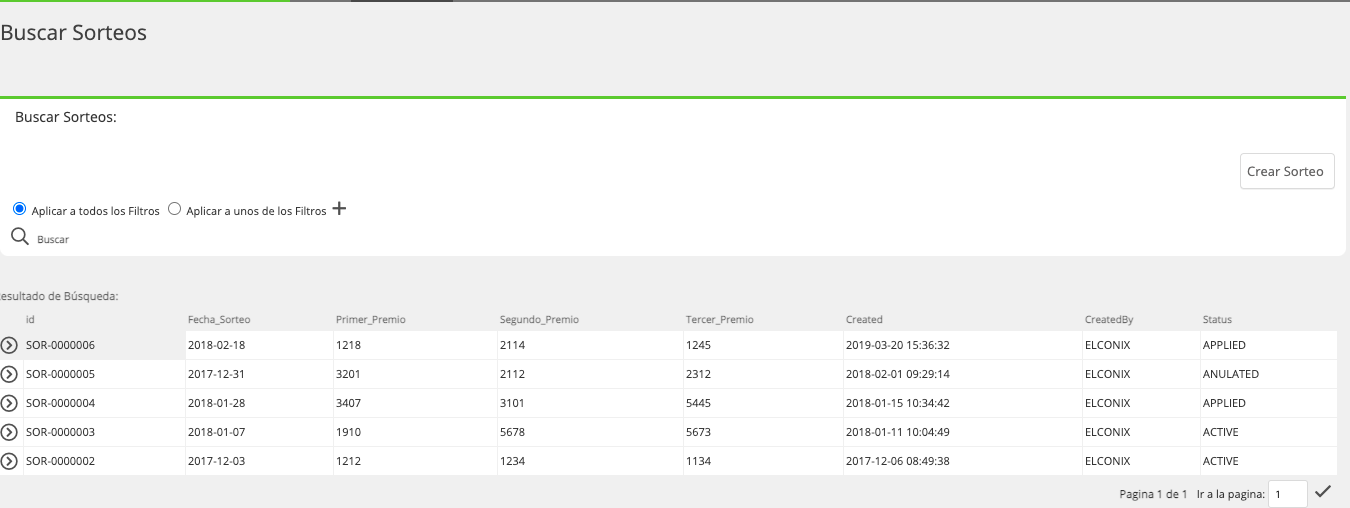This screenshot has height=508, width=1350.
Task: Click Tercer_Premio value 5445
Action: pos(698,403)
